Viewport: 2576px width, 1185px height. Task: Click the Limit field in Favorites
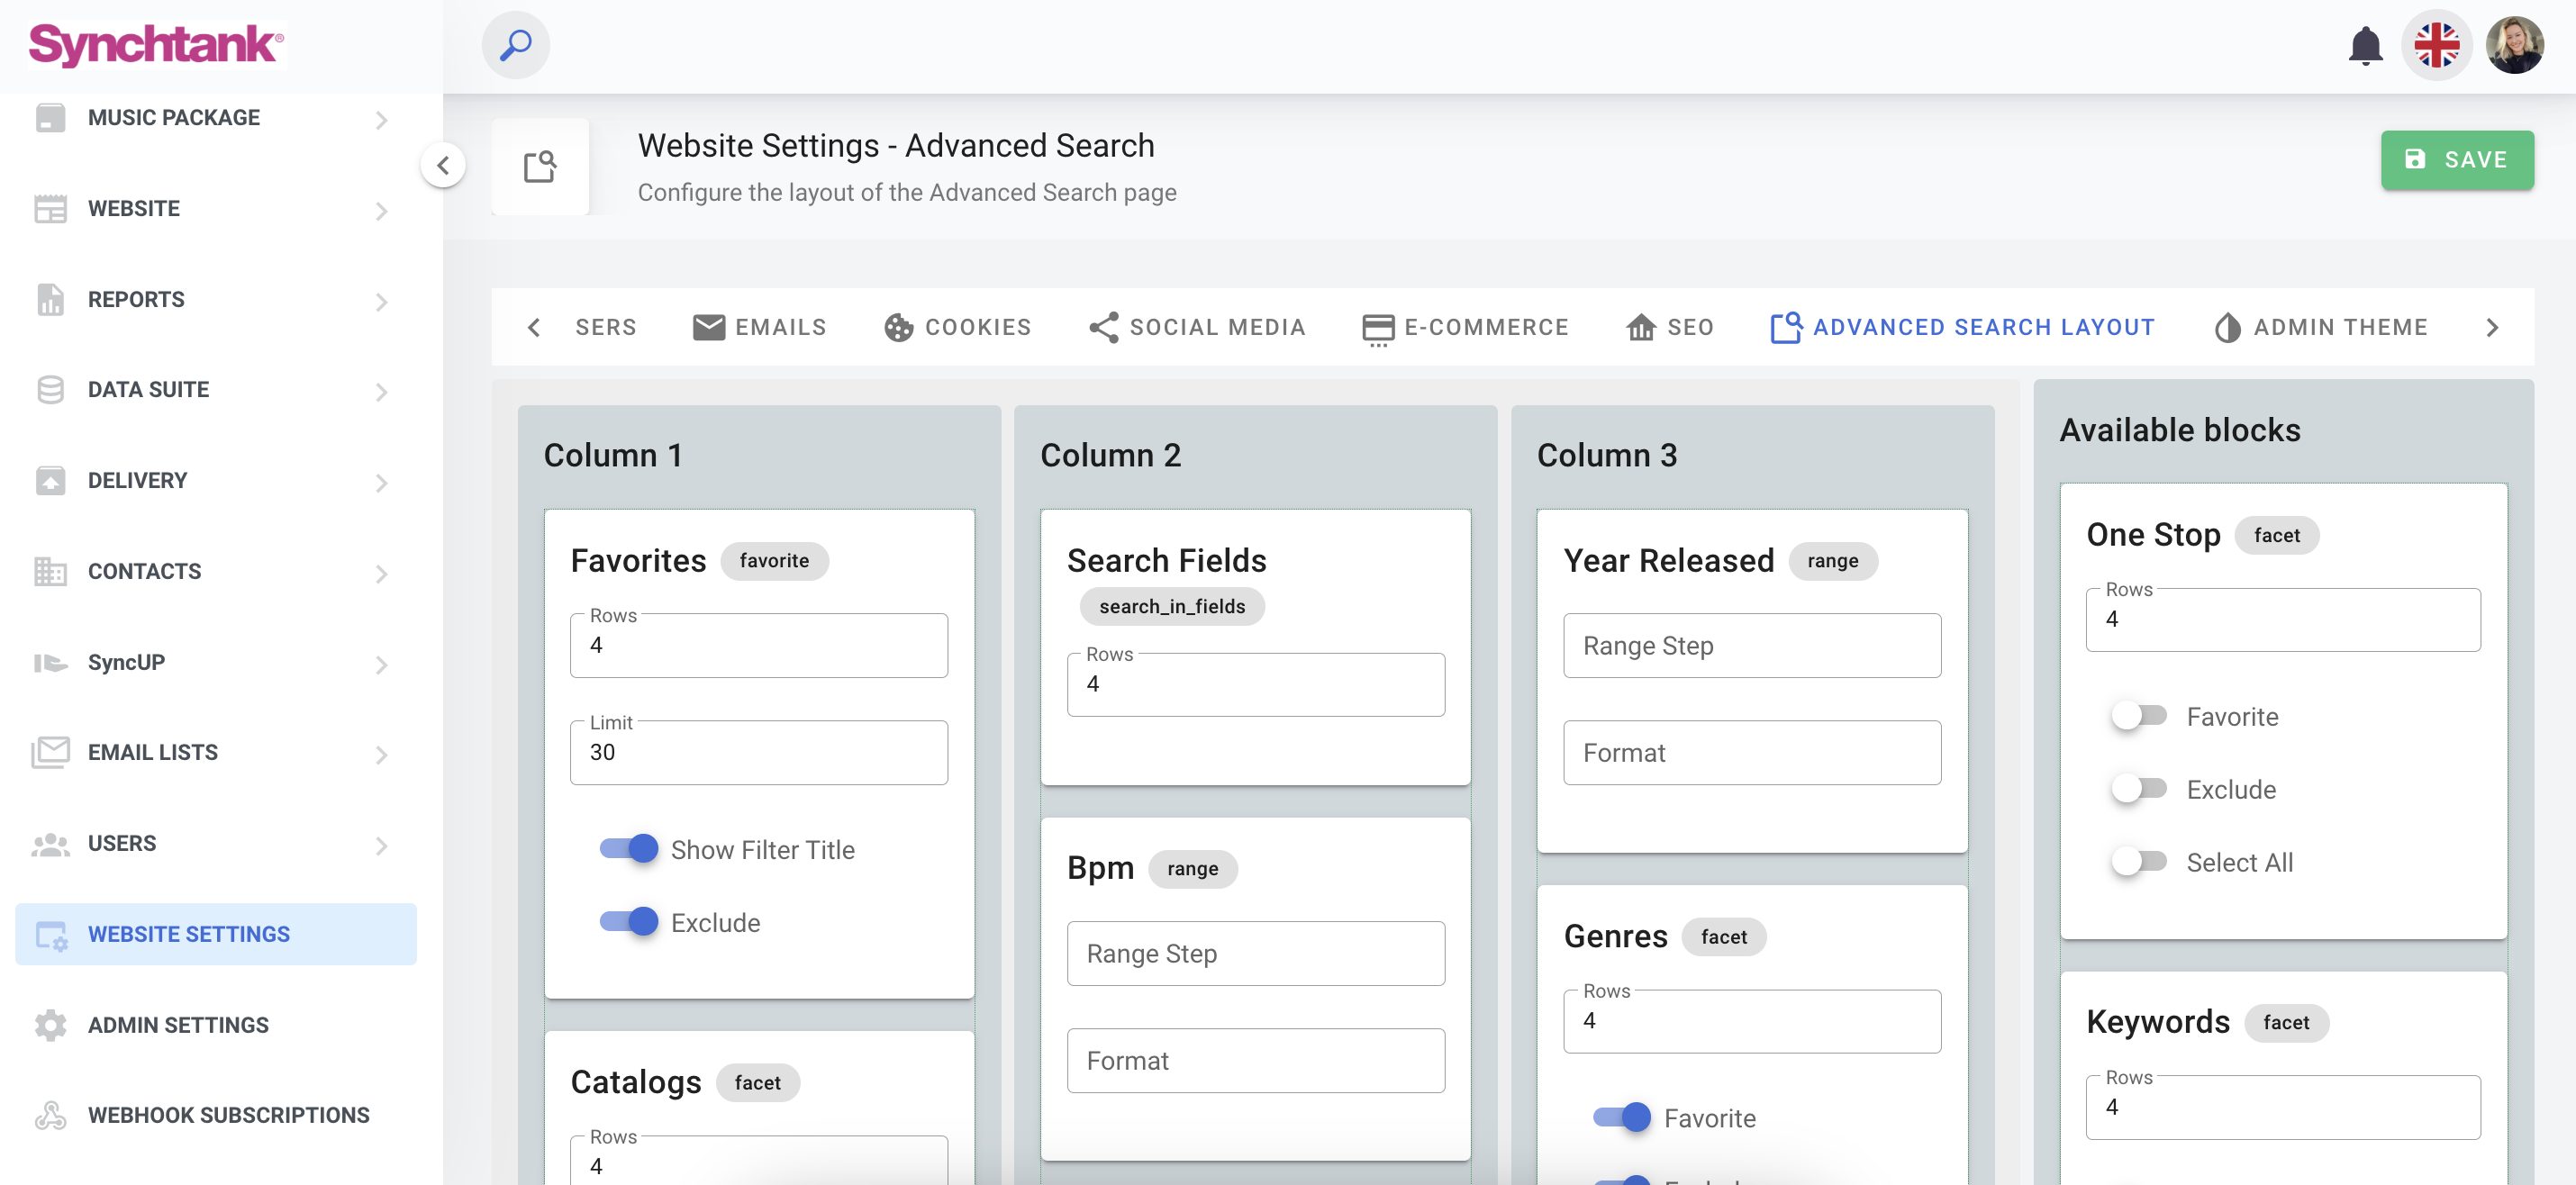758,752
